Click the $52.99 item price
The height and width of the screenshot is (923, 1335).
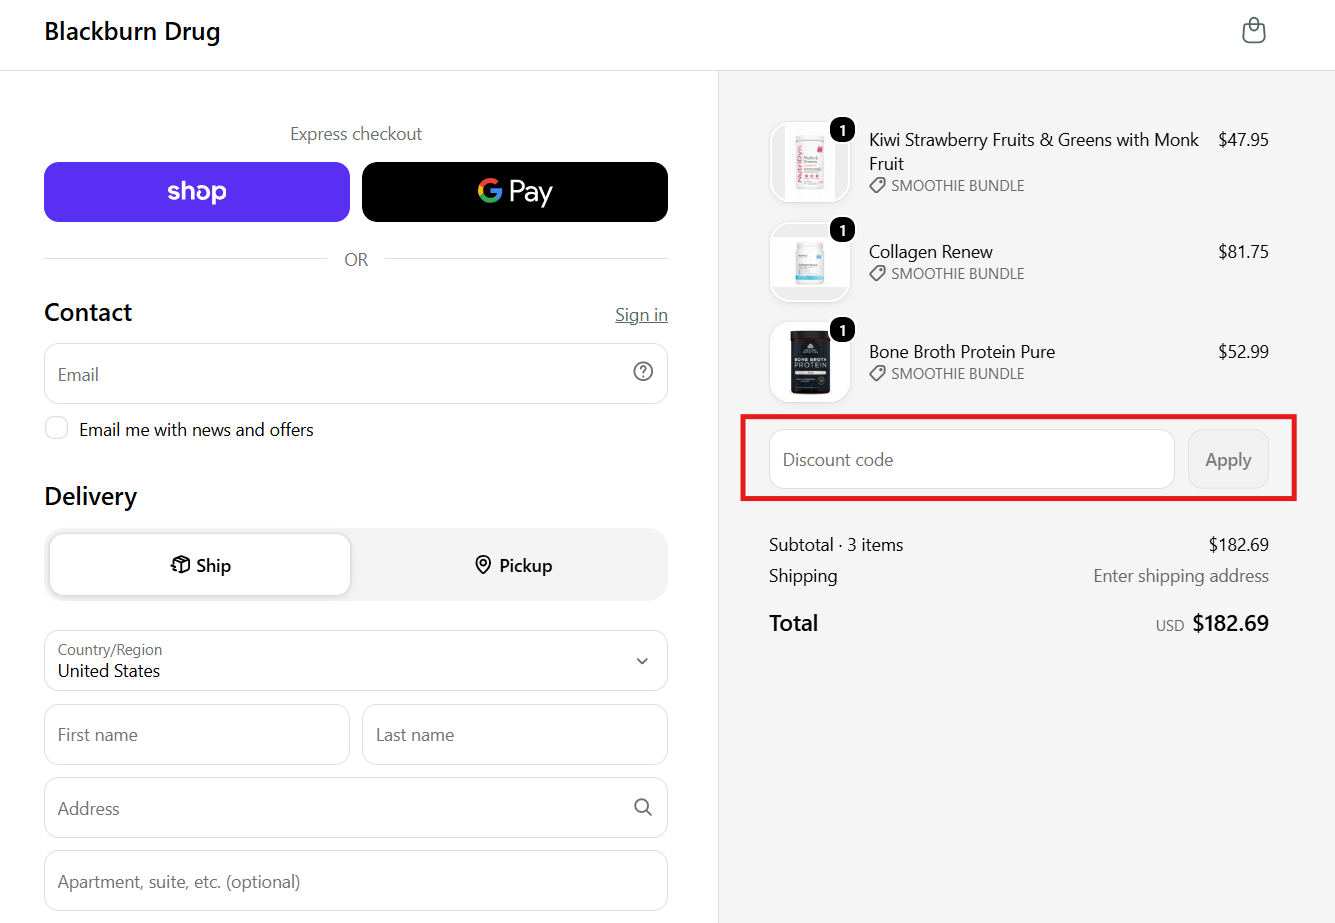1243,352
